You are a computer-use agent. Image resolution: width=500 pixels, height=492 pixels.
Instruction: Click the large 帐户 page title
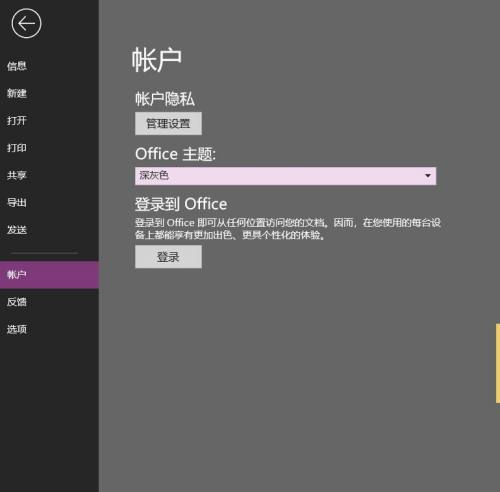(x=157, y=60)
